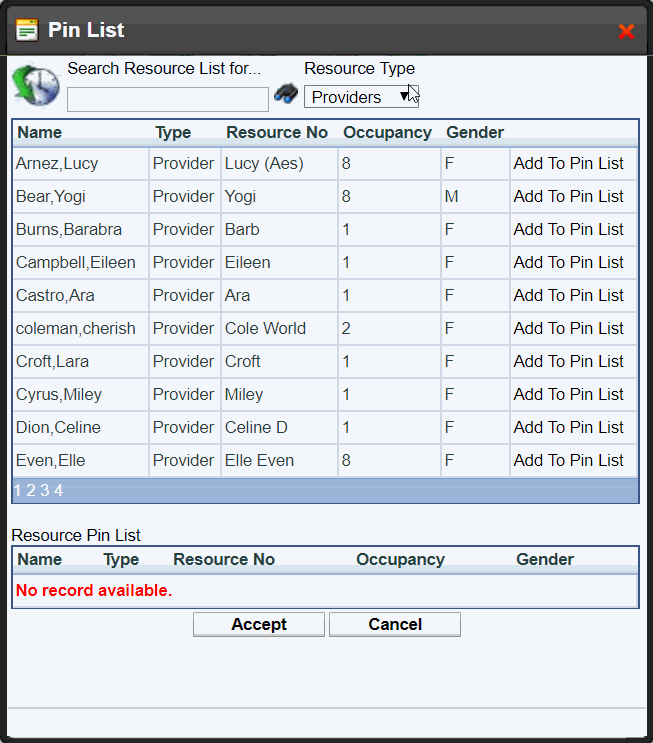Sort resource table by Type header
The image size is (653, 743).
tap(173, 133)
